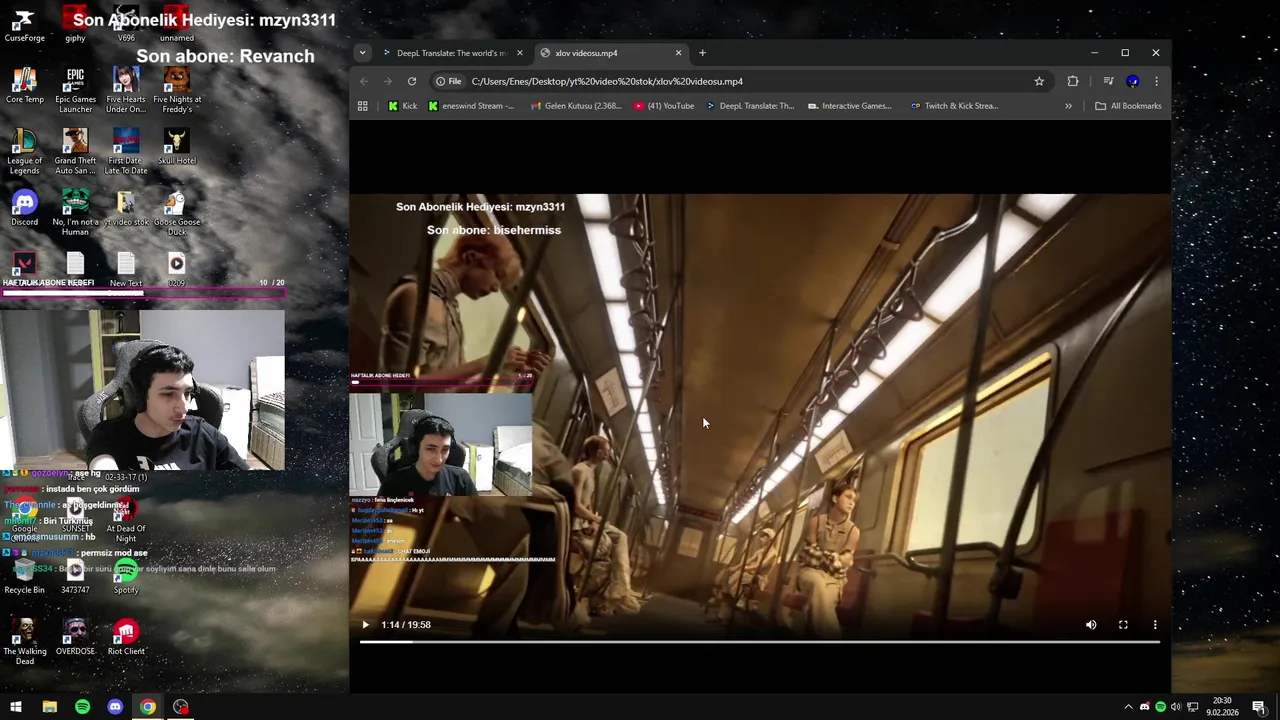Select the Core Temp desktop icon
The height and width of the screenshot is (720, 1280).
click(x=24, y=86)
